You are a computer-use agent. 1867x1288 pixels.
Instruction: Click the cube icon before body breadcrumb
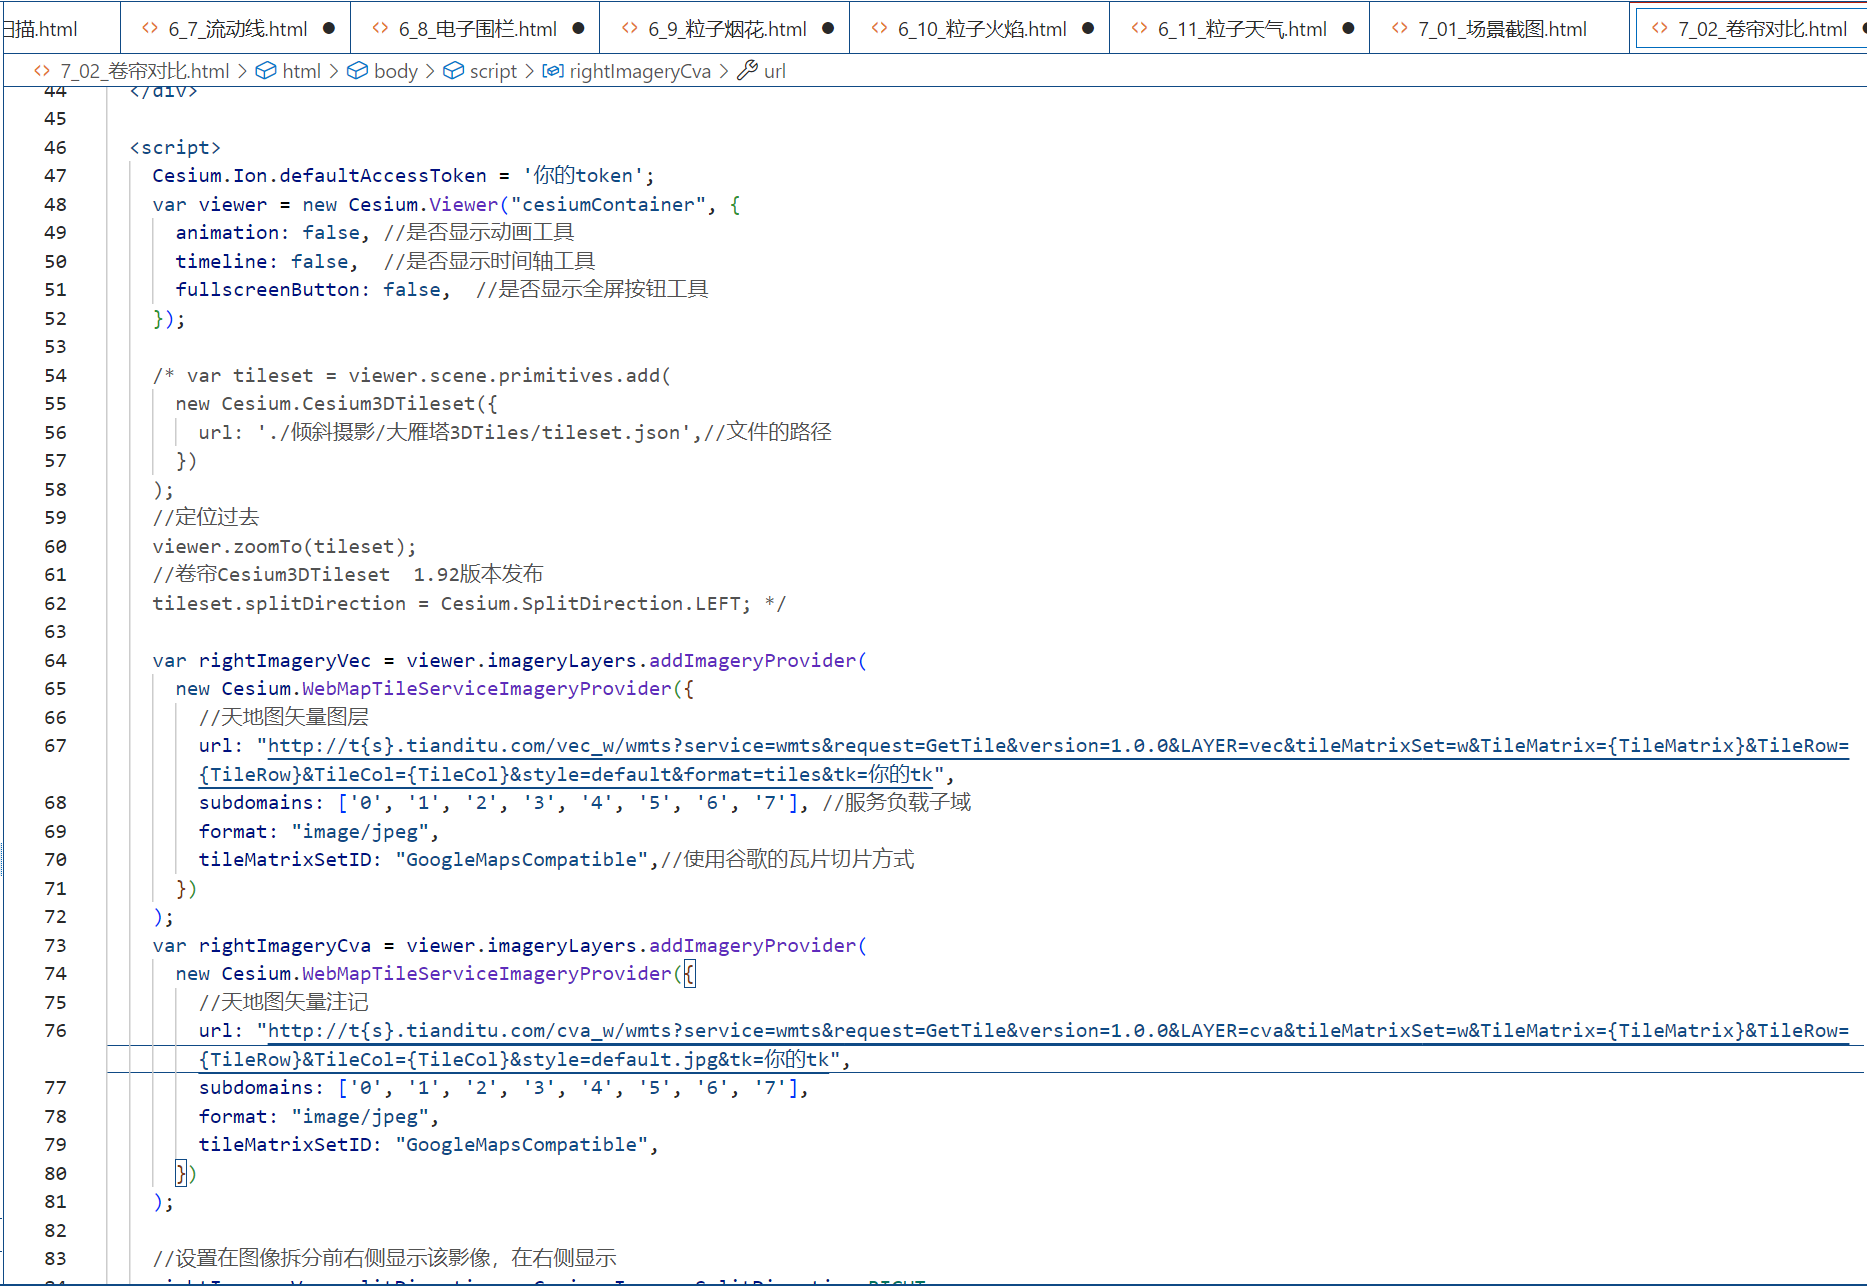357,71
